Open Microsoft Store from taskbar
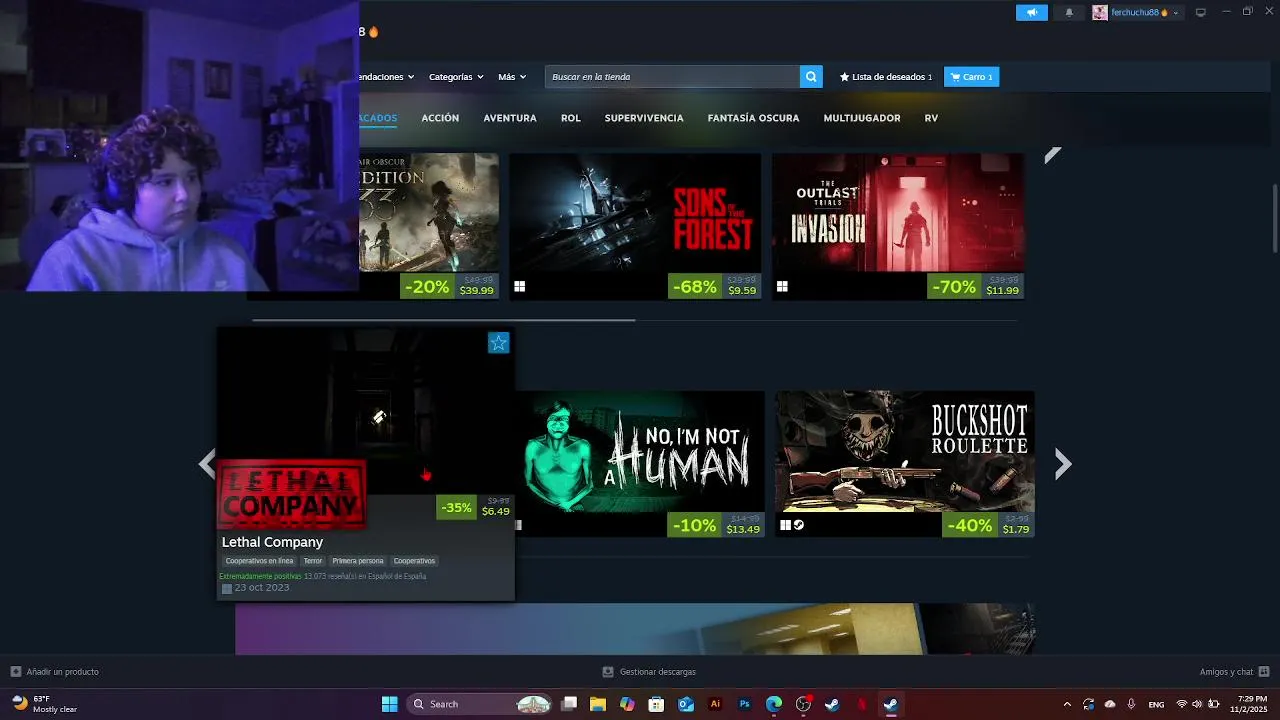The image size is (1280, 720). [656, 704]
